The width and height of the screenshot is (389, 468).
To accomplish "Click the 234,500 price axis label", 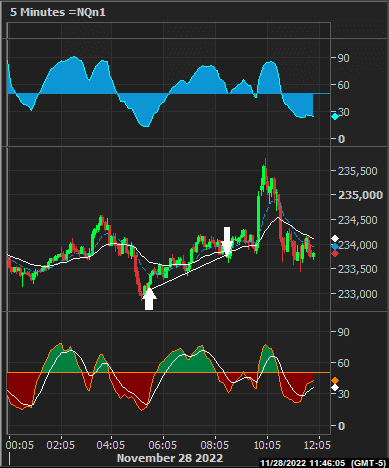I will 358,220.
